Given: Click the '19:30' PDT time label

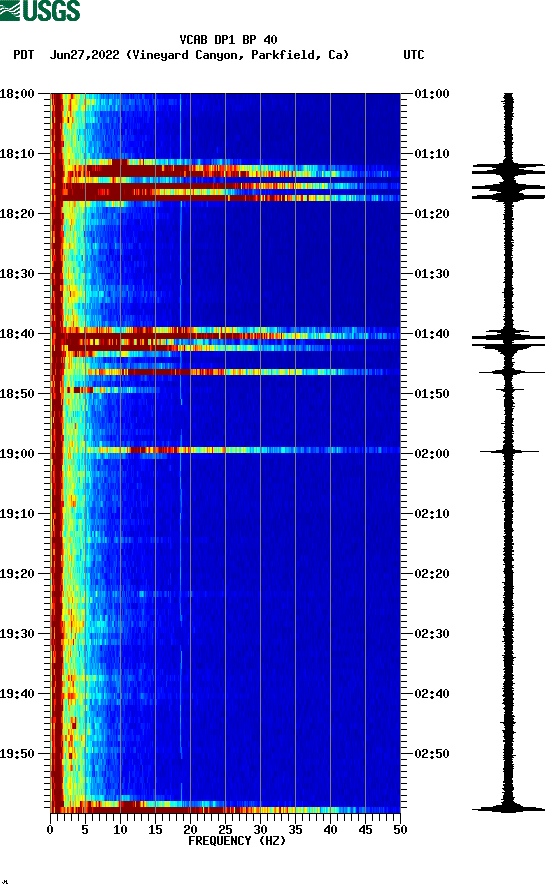Looking at the screenshot, I should (x=17, y=634).
